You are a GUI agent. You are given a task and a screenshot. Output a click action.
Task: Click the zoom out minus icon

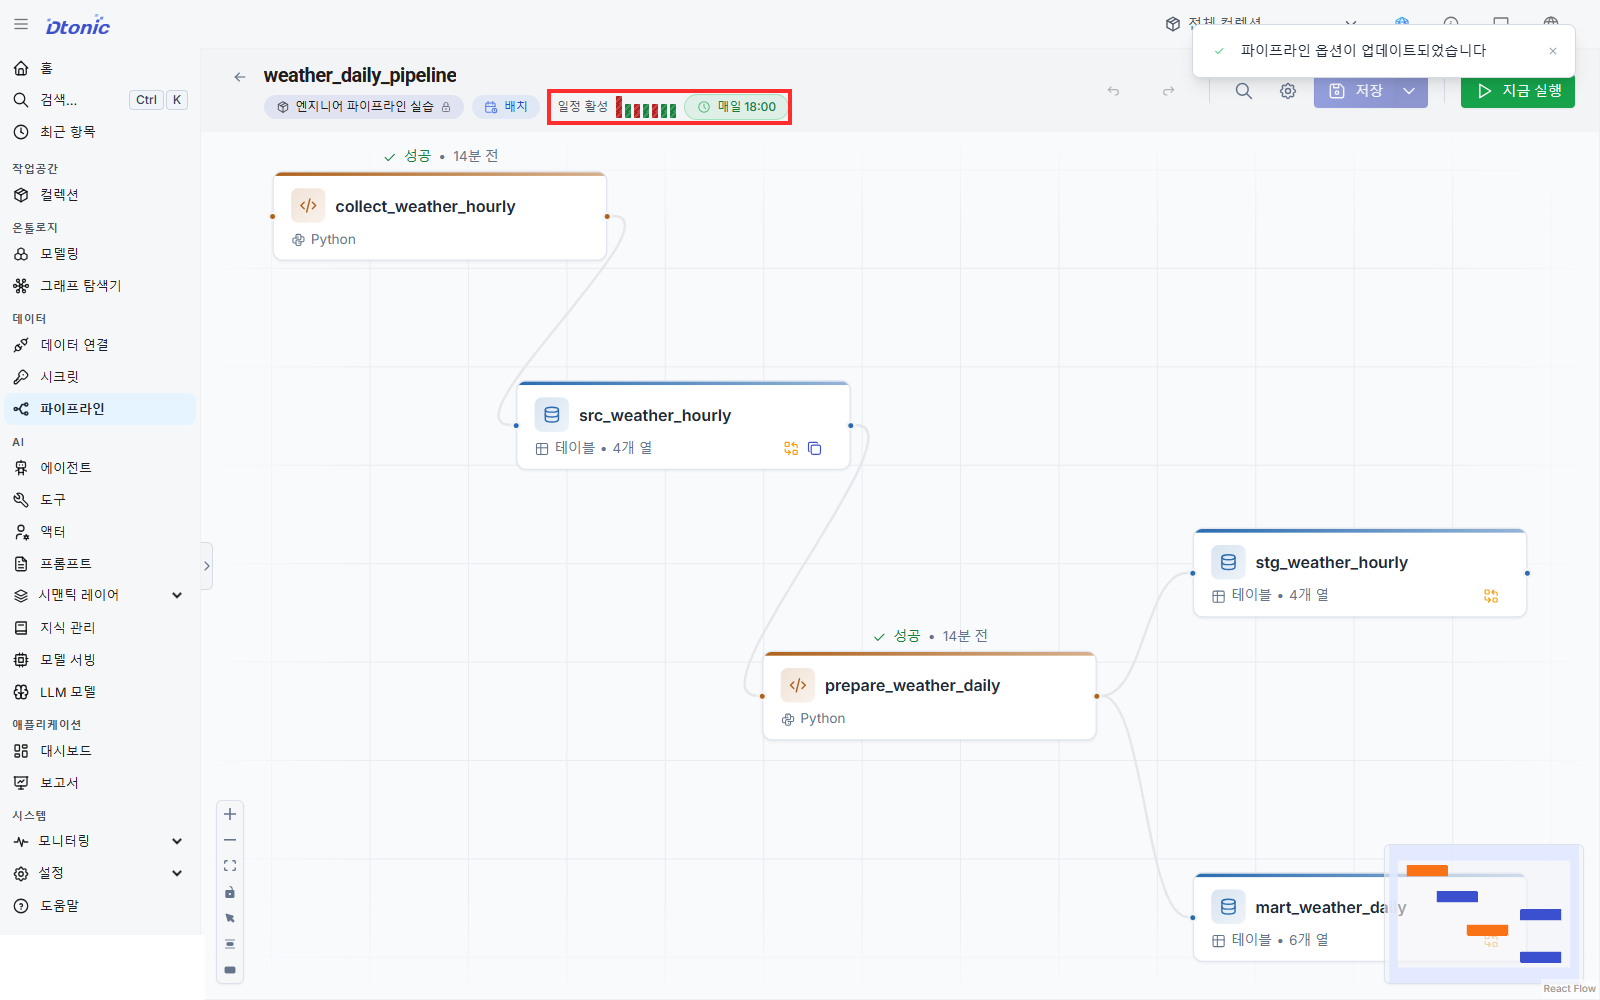point(230,840)
